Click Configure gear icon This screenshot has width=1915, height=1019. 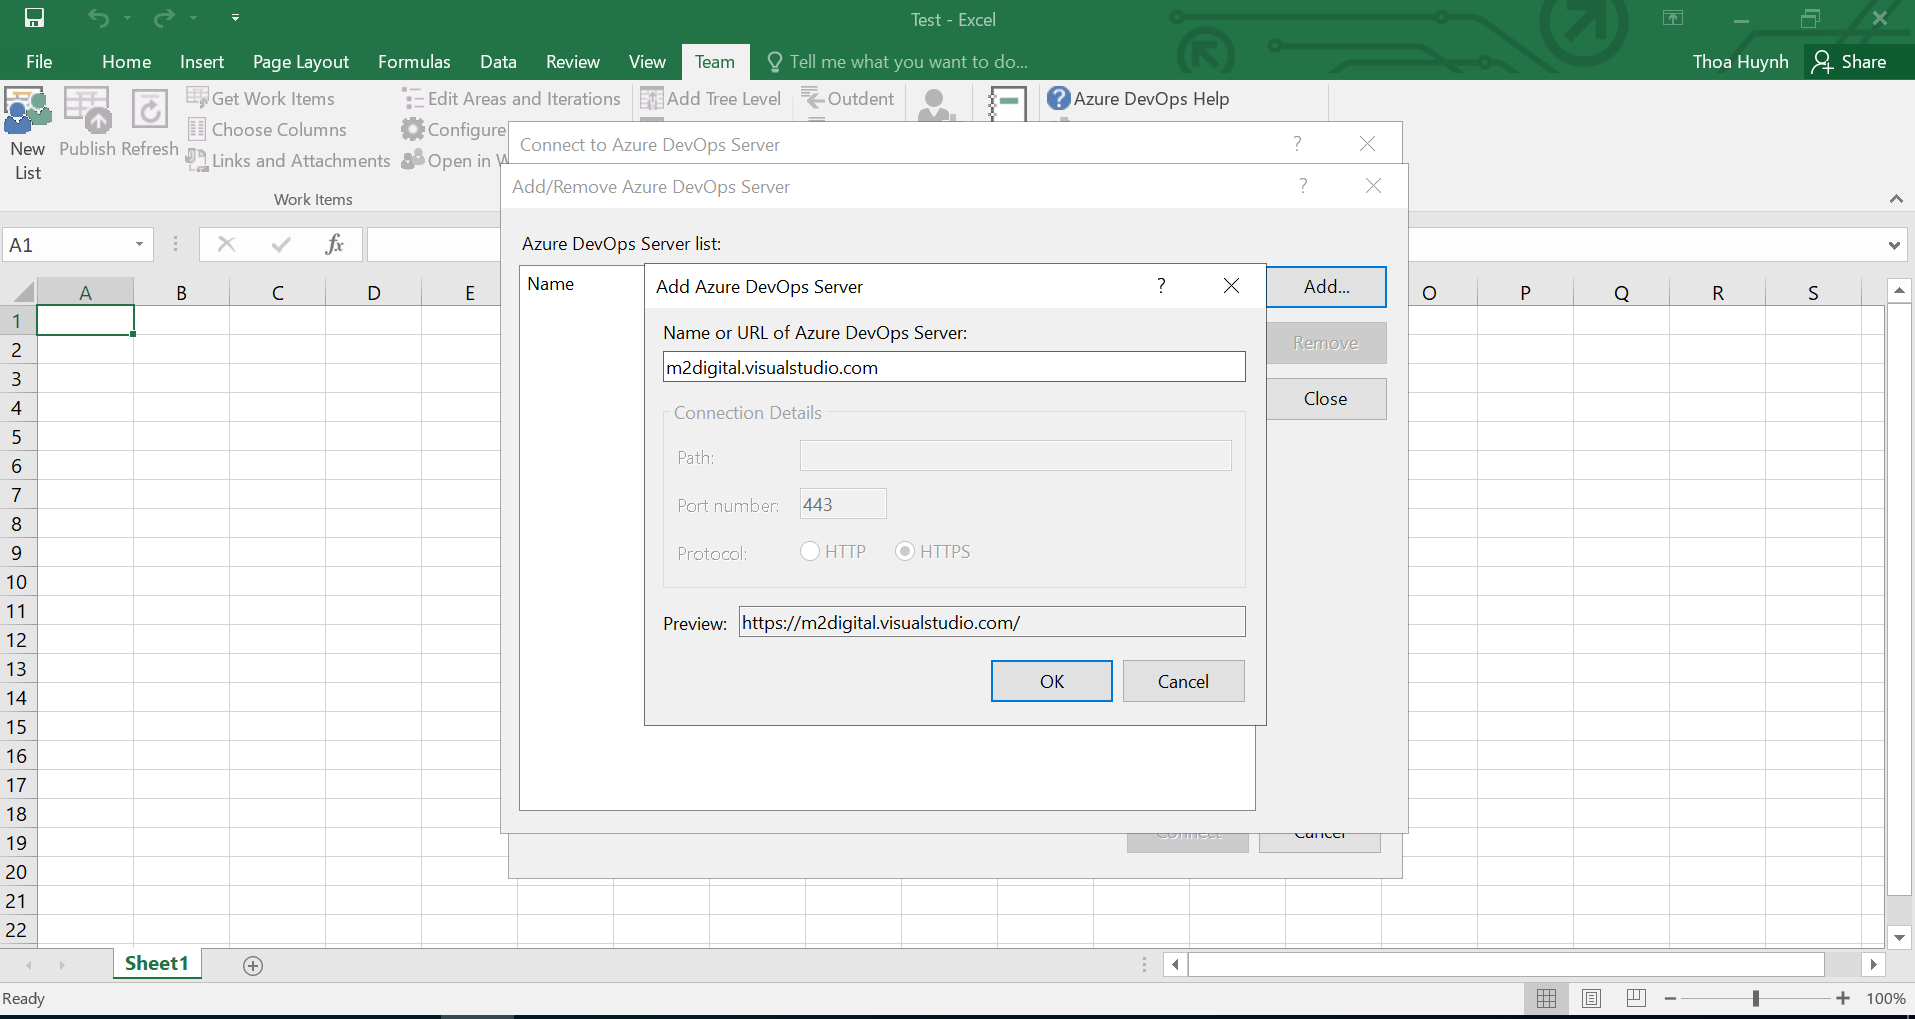(412, 129)
